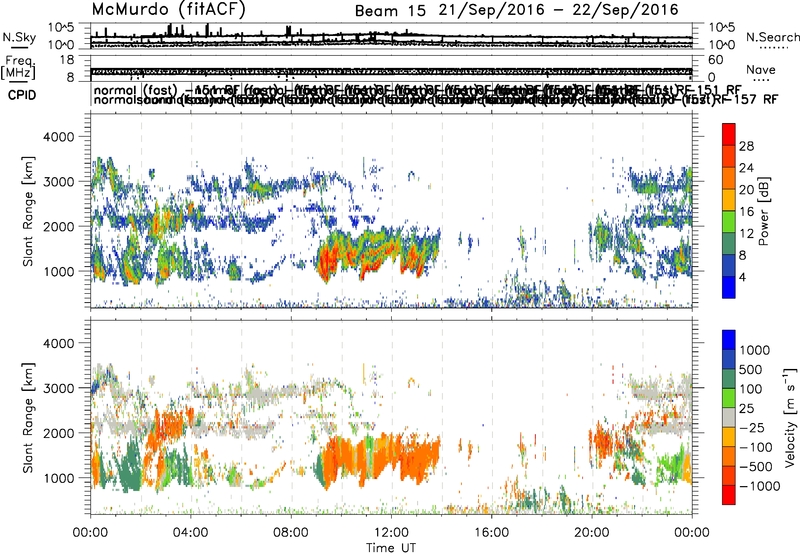The height and width of the screenshot is (554, 800).
Task: Pick the bright blue bottom segment of power colorbar
Action: [729, 287]
